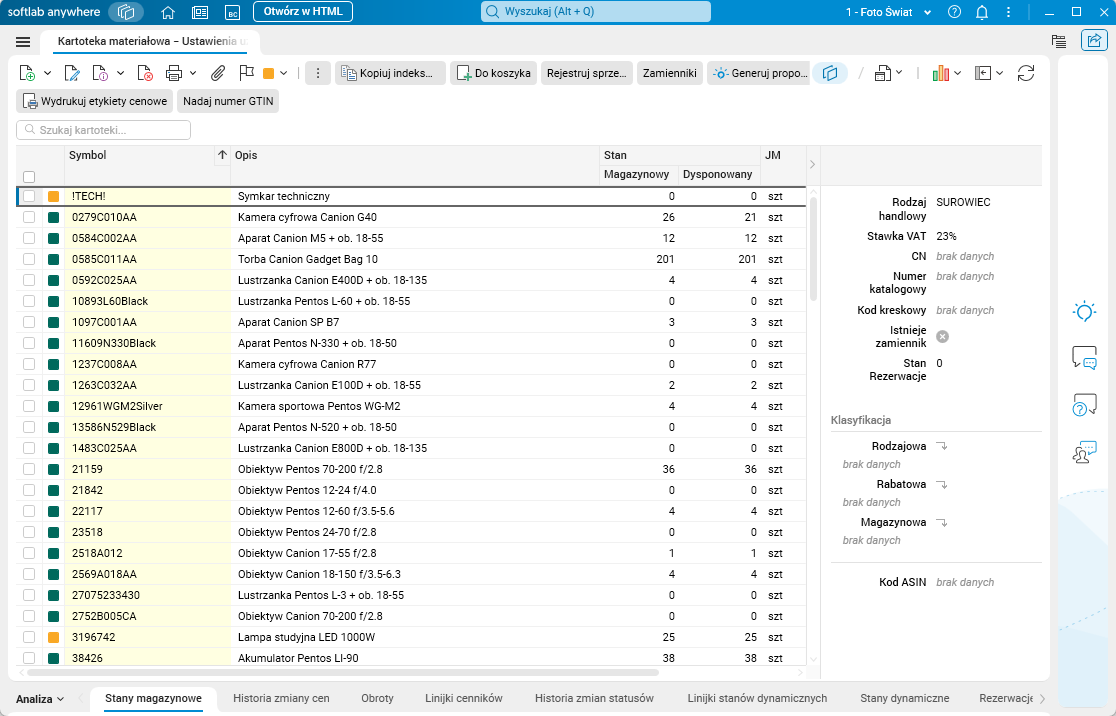Open the Linijki cenników tab
The height and width of the screenshot is (716, 1116).
(x=464, y=698)
